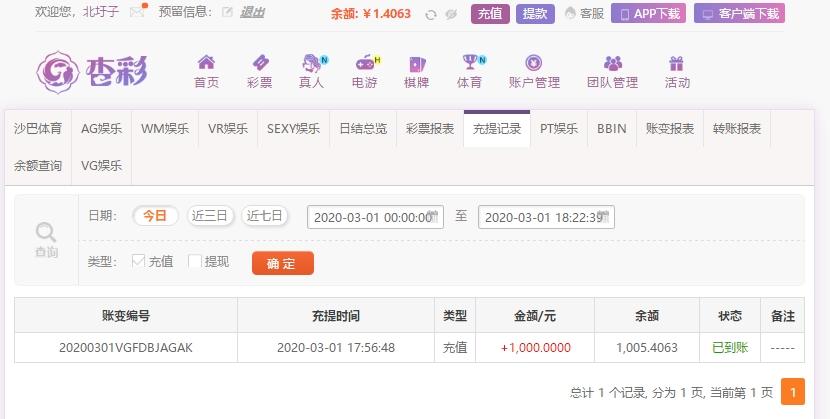Image resolution: width=830 pixels, height=419 pixels.
Task: Open calendar icon in end date field
Action: coord(604,216)
